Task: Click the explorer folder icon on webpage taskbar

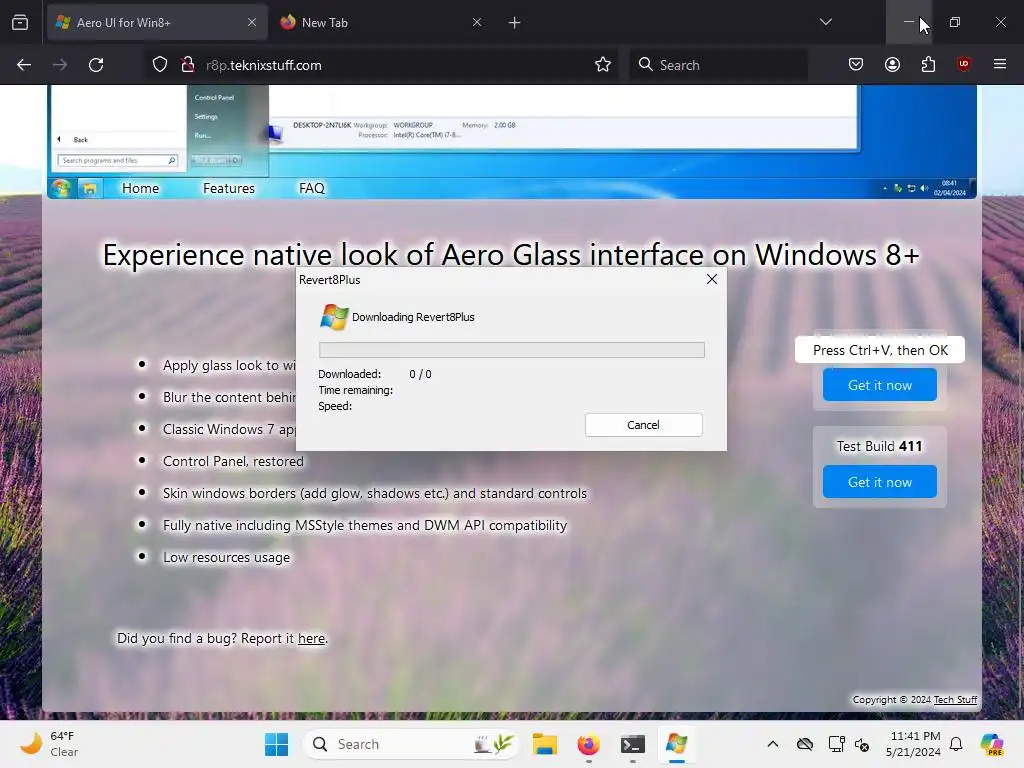Action: [x=89, y=189]
